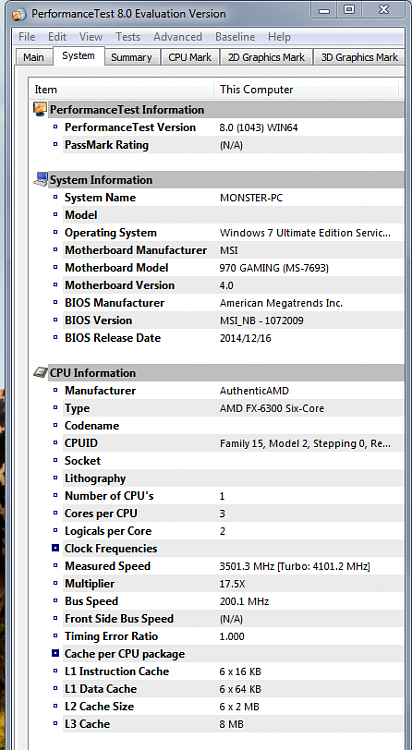Click the System Information computer icon
The image size is (412, 750).
pos(41,180)
